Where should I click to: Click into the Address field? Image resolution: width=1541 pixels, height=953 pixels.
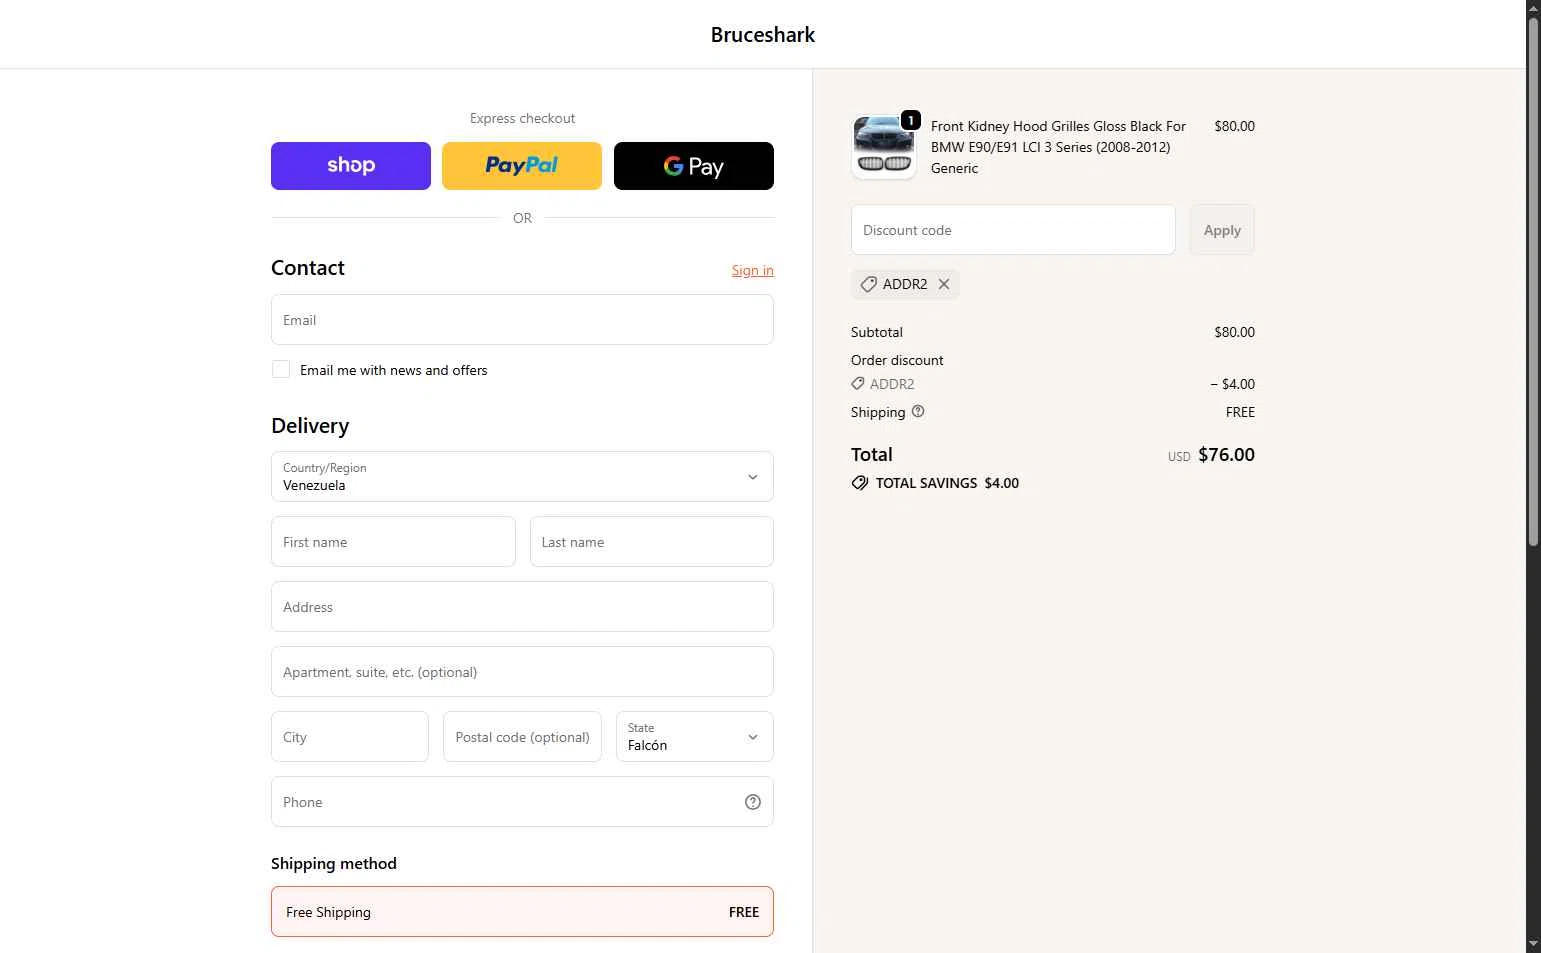tap(522, 607)
